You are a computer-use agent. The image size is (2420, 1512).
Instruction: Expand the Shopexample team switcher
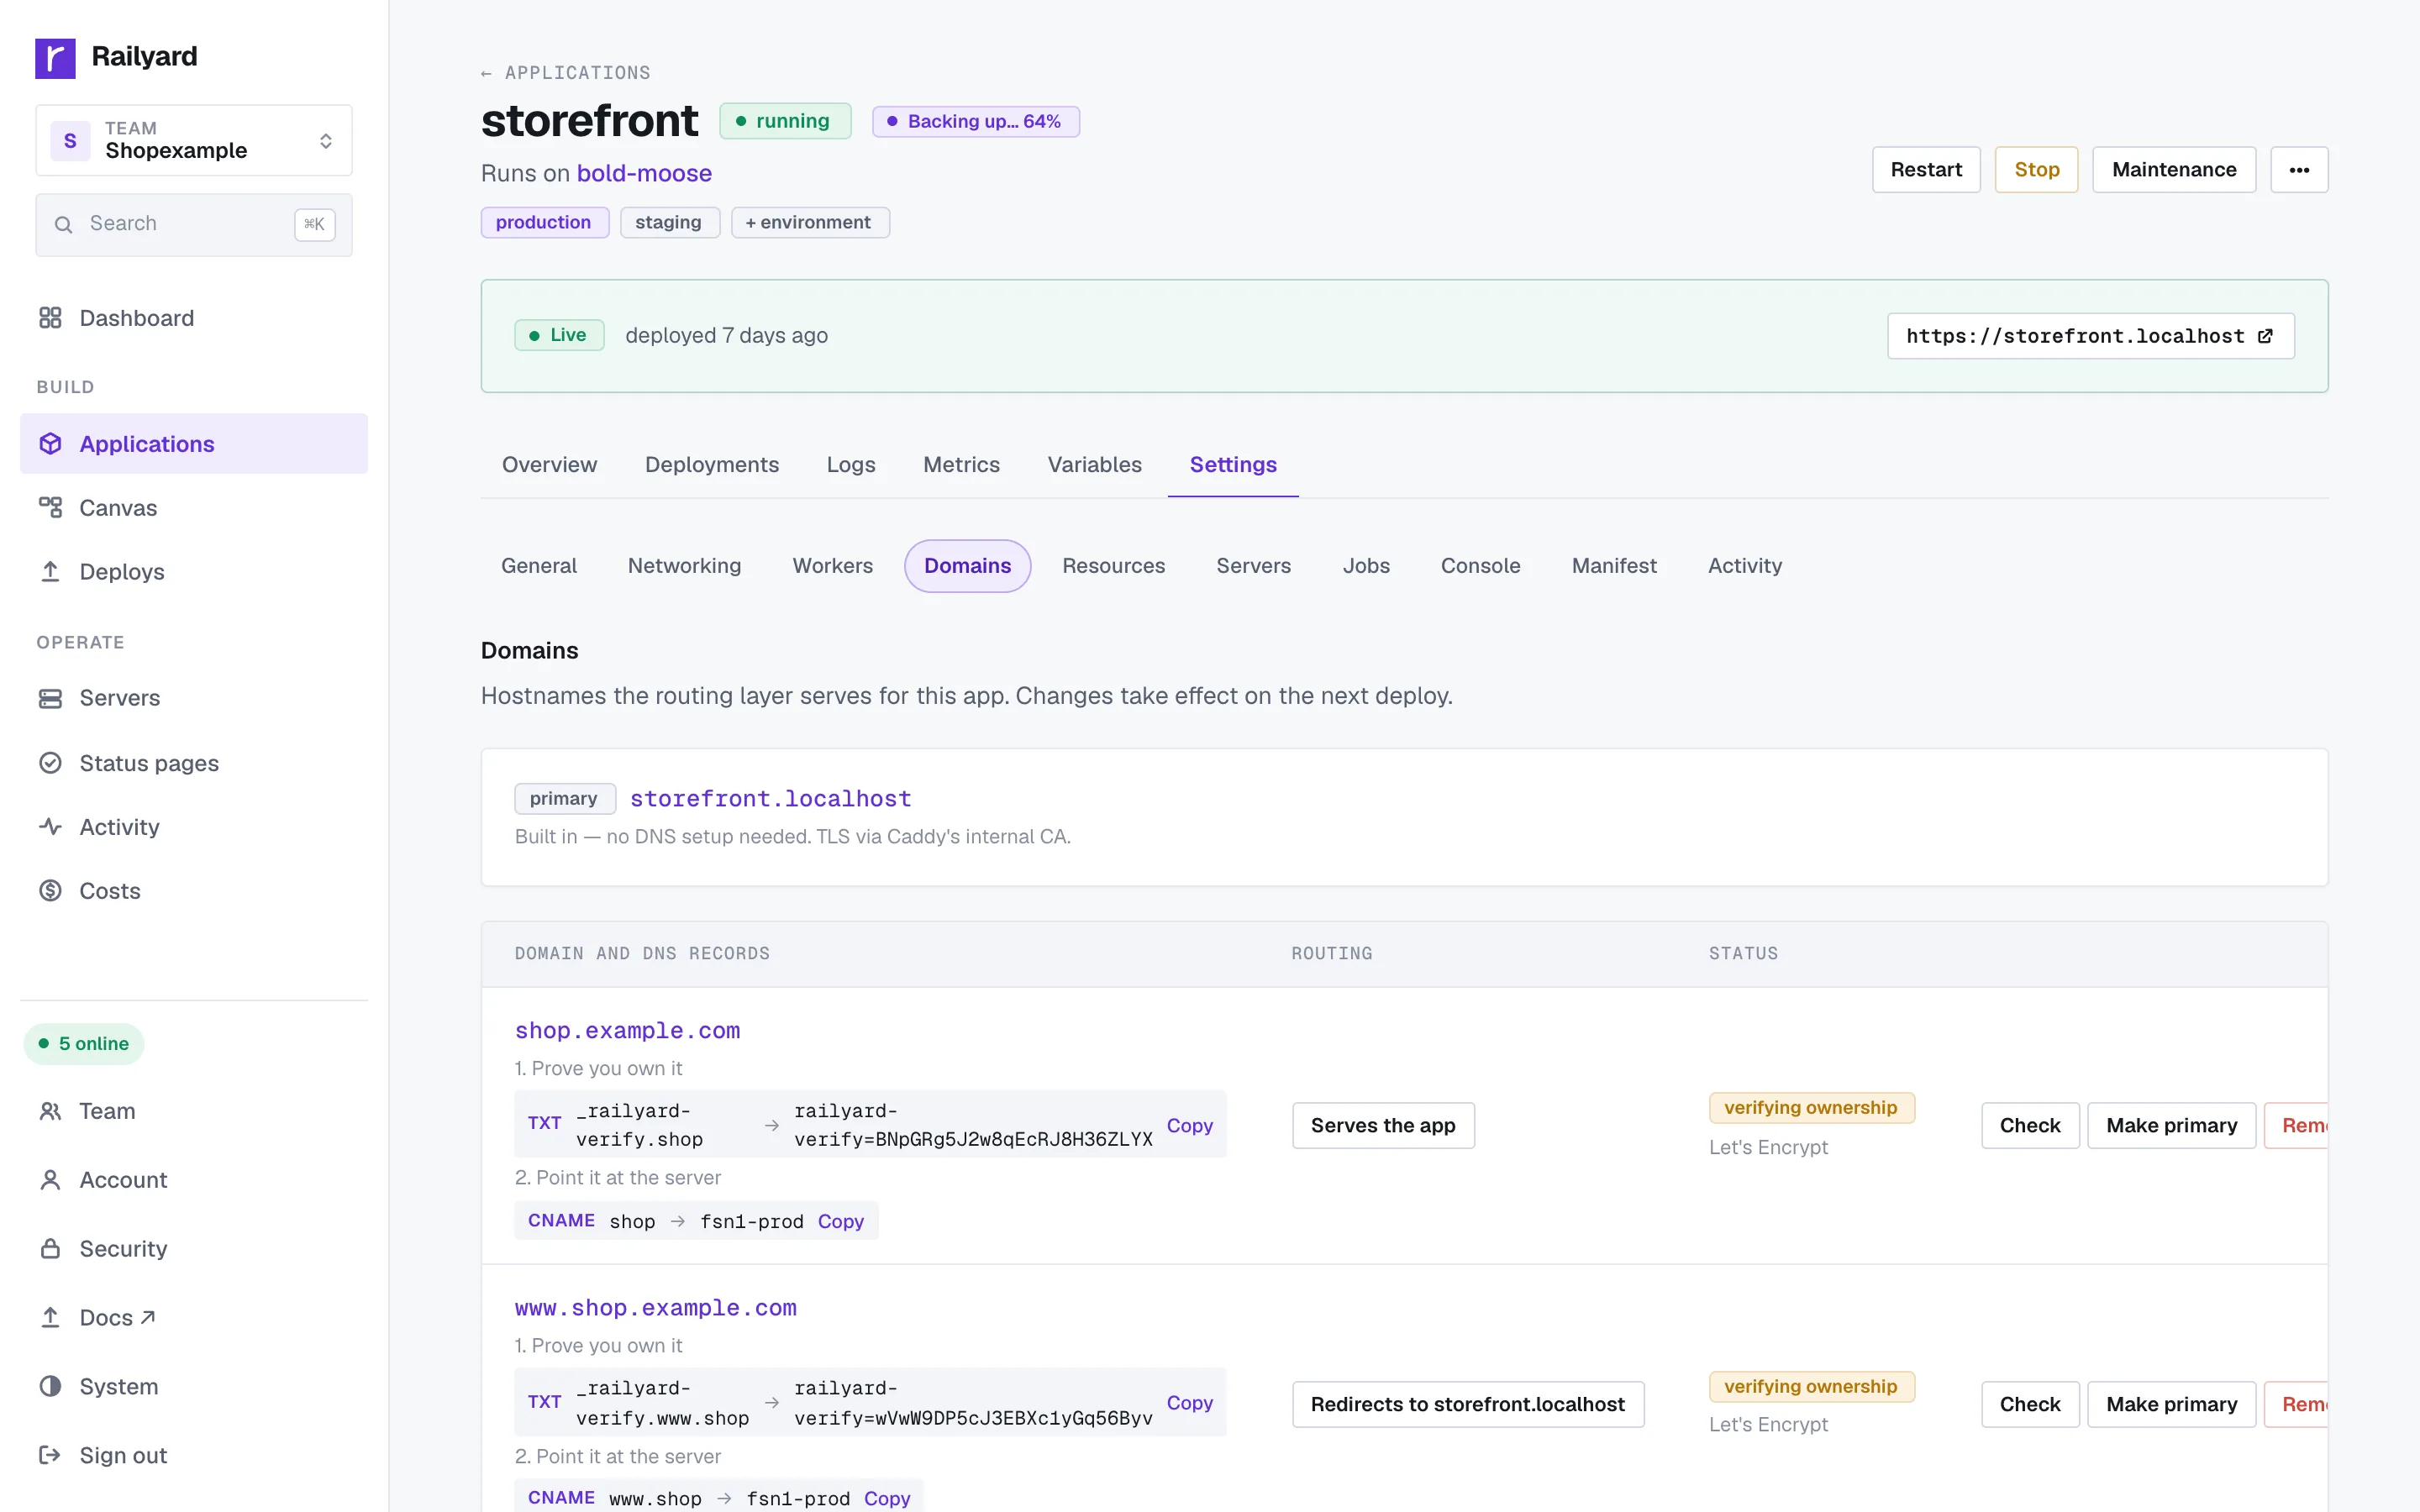coord(194,140)
